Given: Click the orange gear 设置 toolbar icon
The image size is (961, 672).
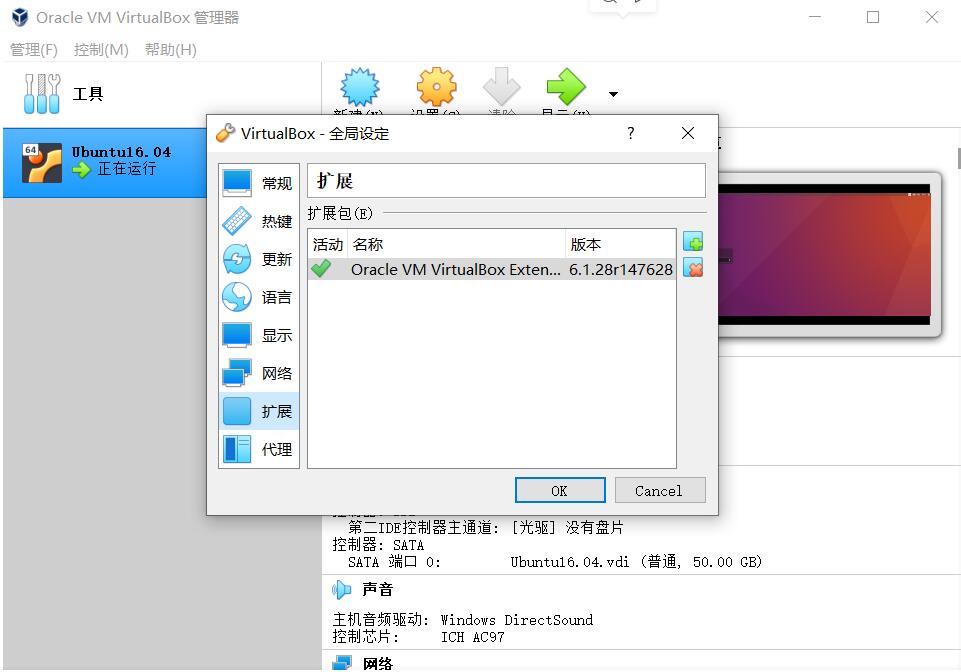Looking at the screenshot, I should point(436,90).
